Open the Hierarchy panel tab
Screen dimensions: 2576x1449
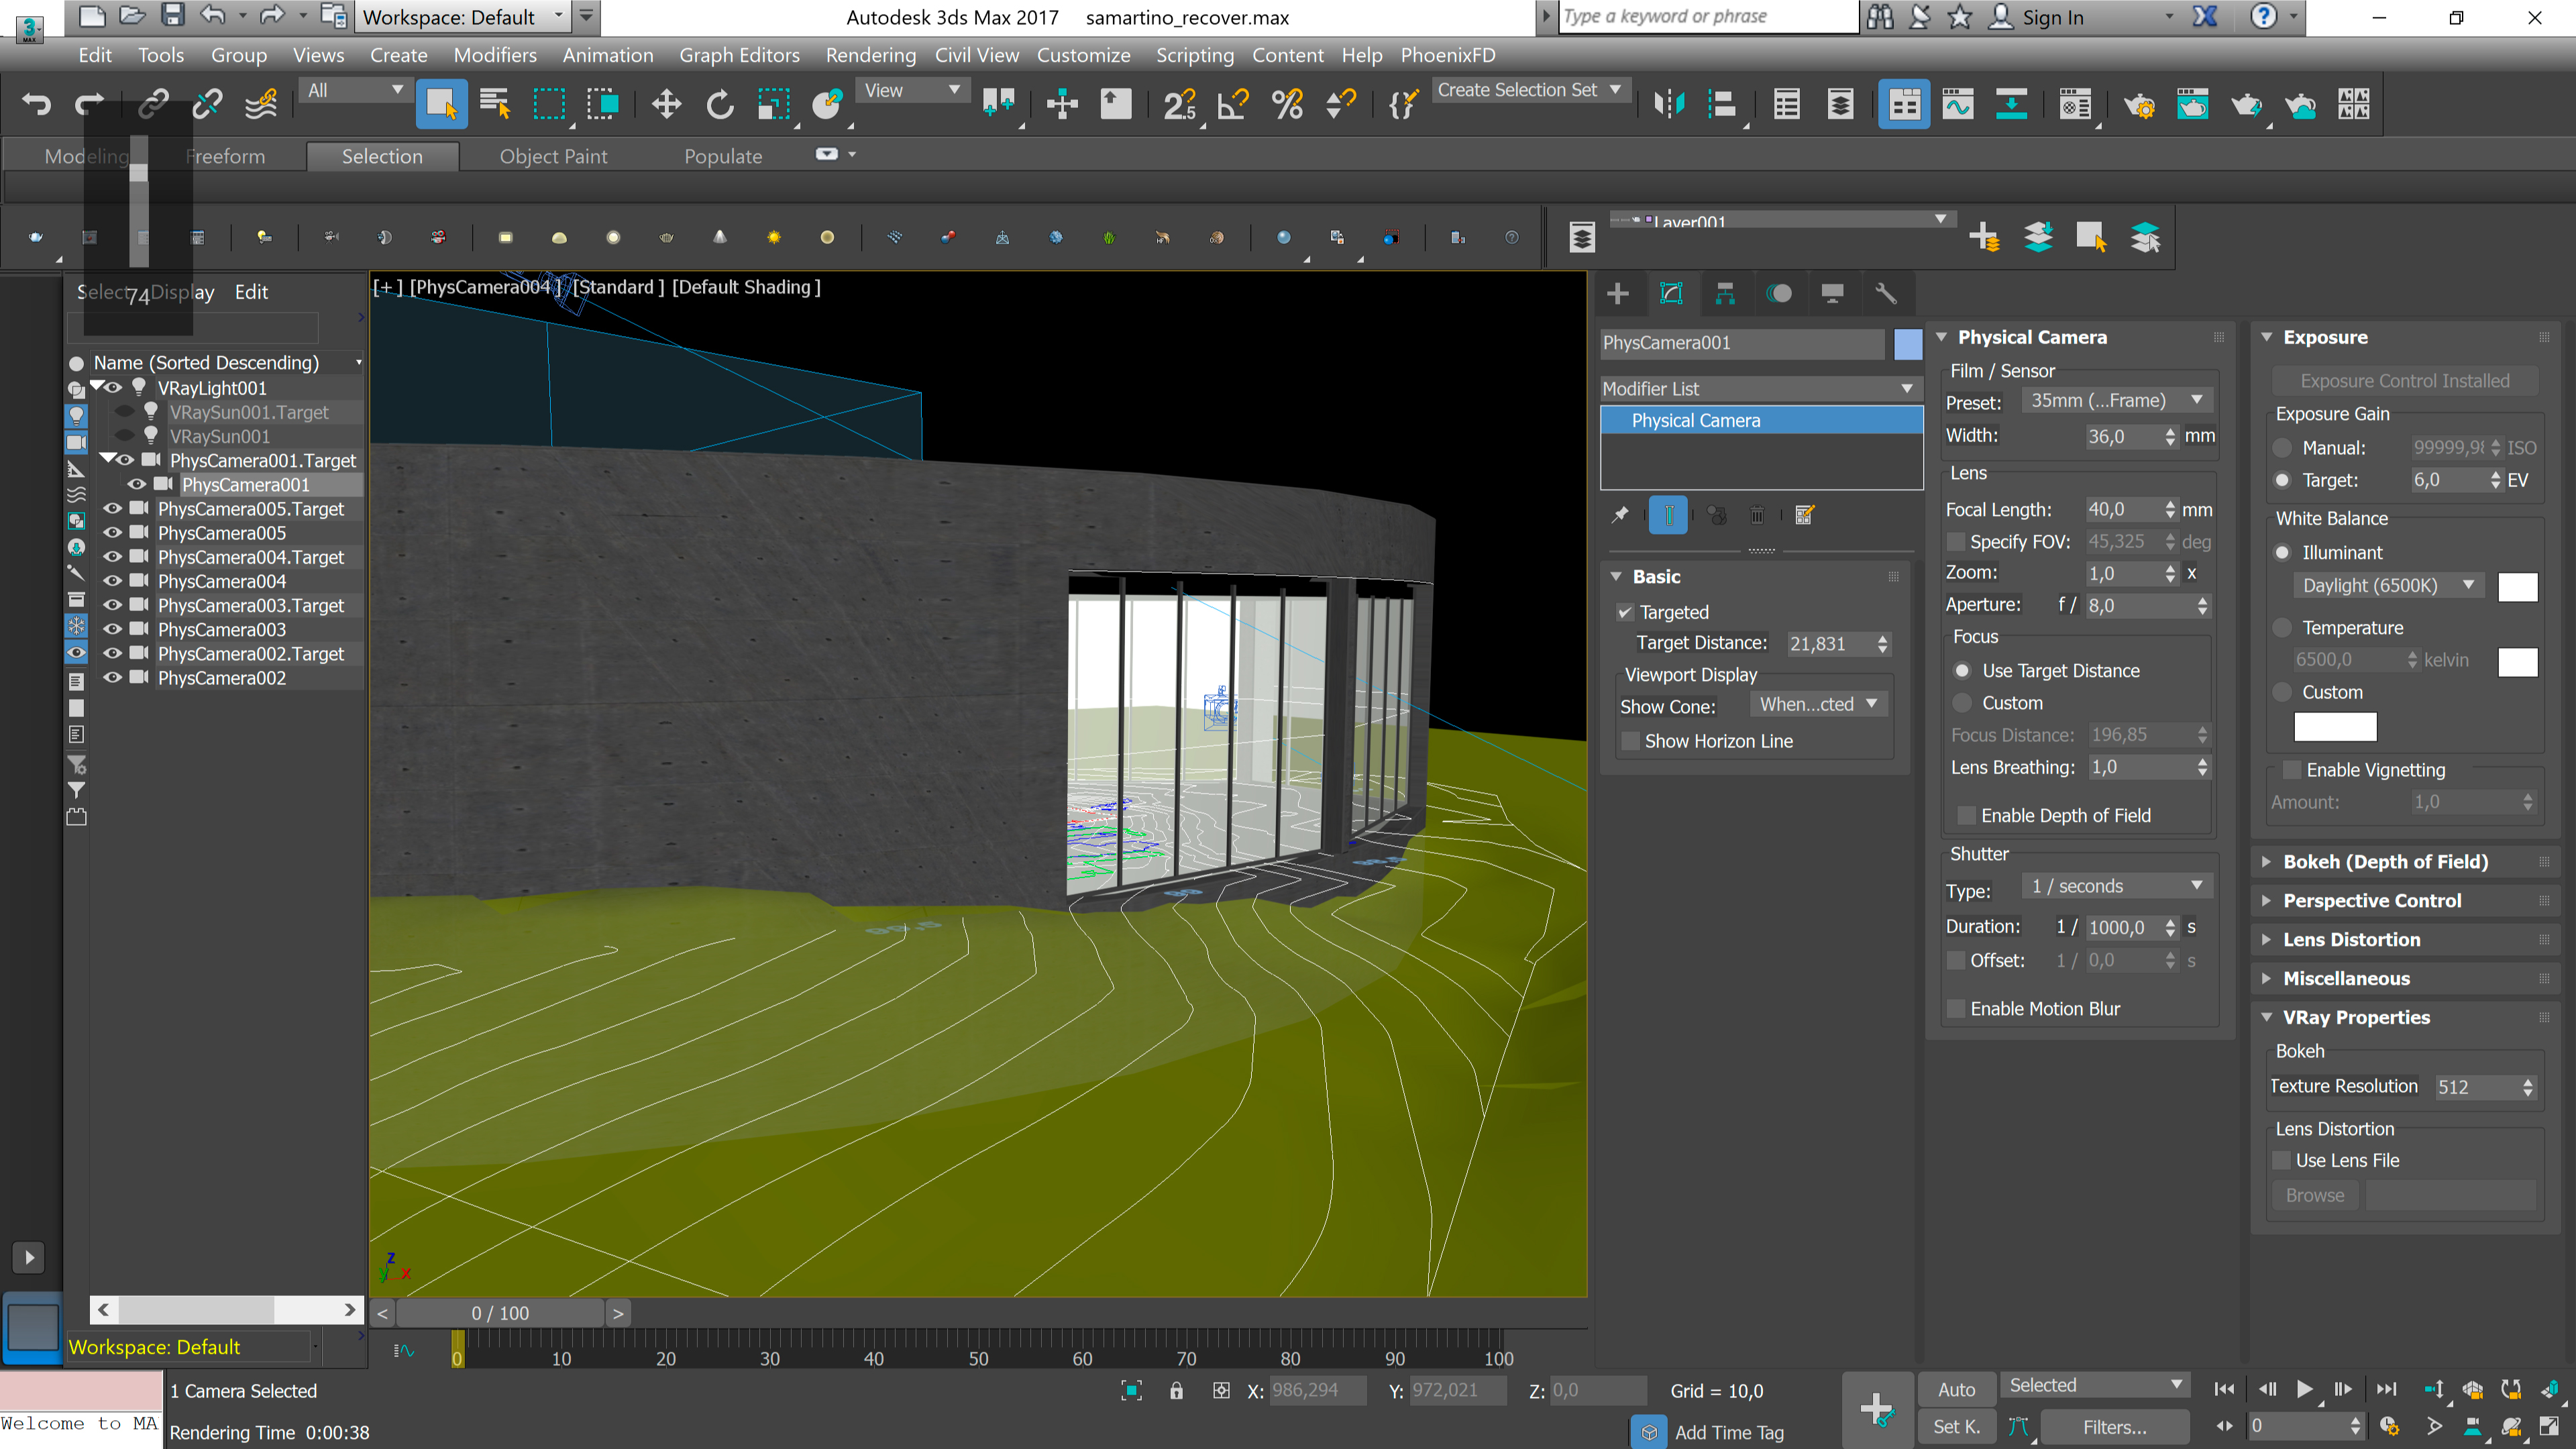(1725, 293)
